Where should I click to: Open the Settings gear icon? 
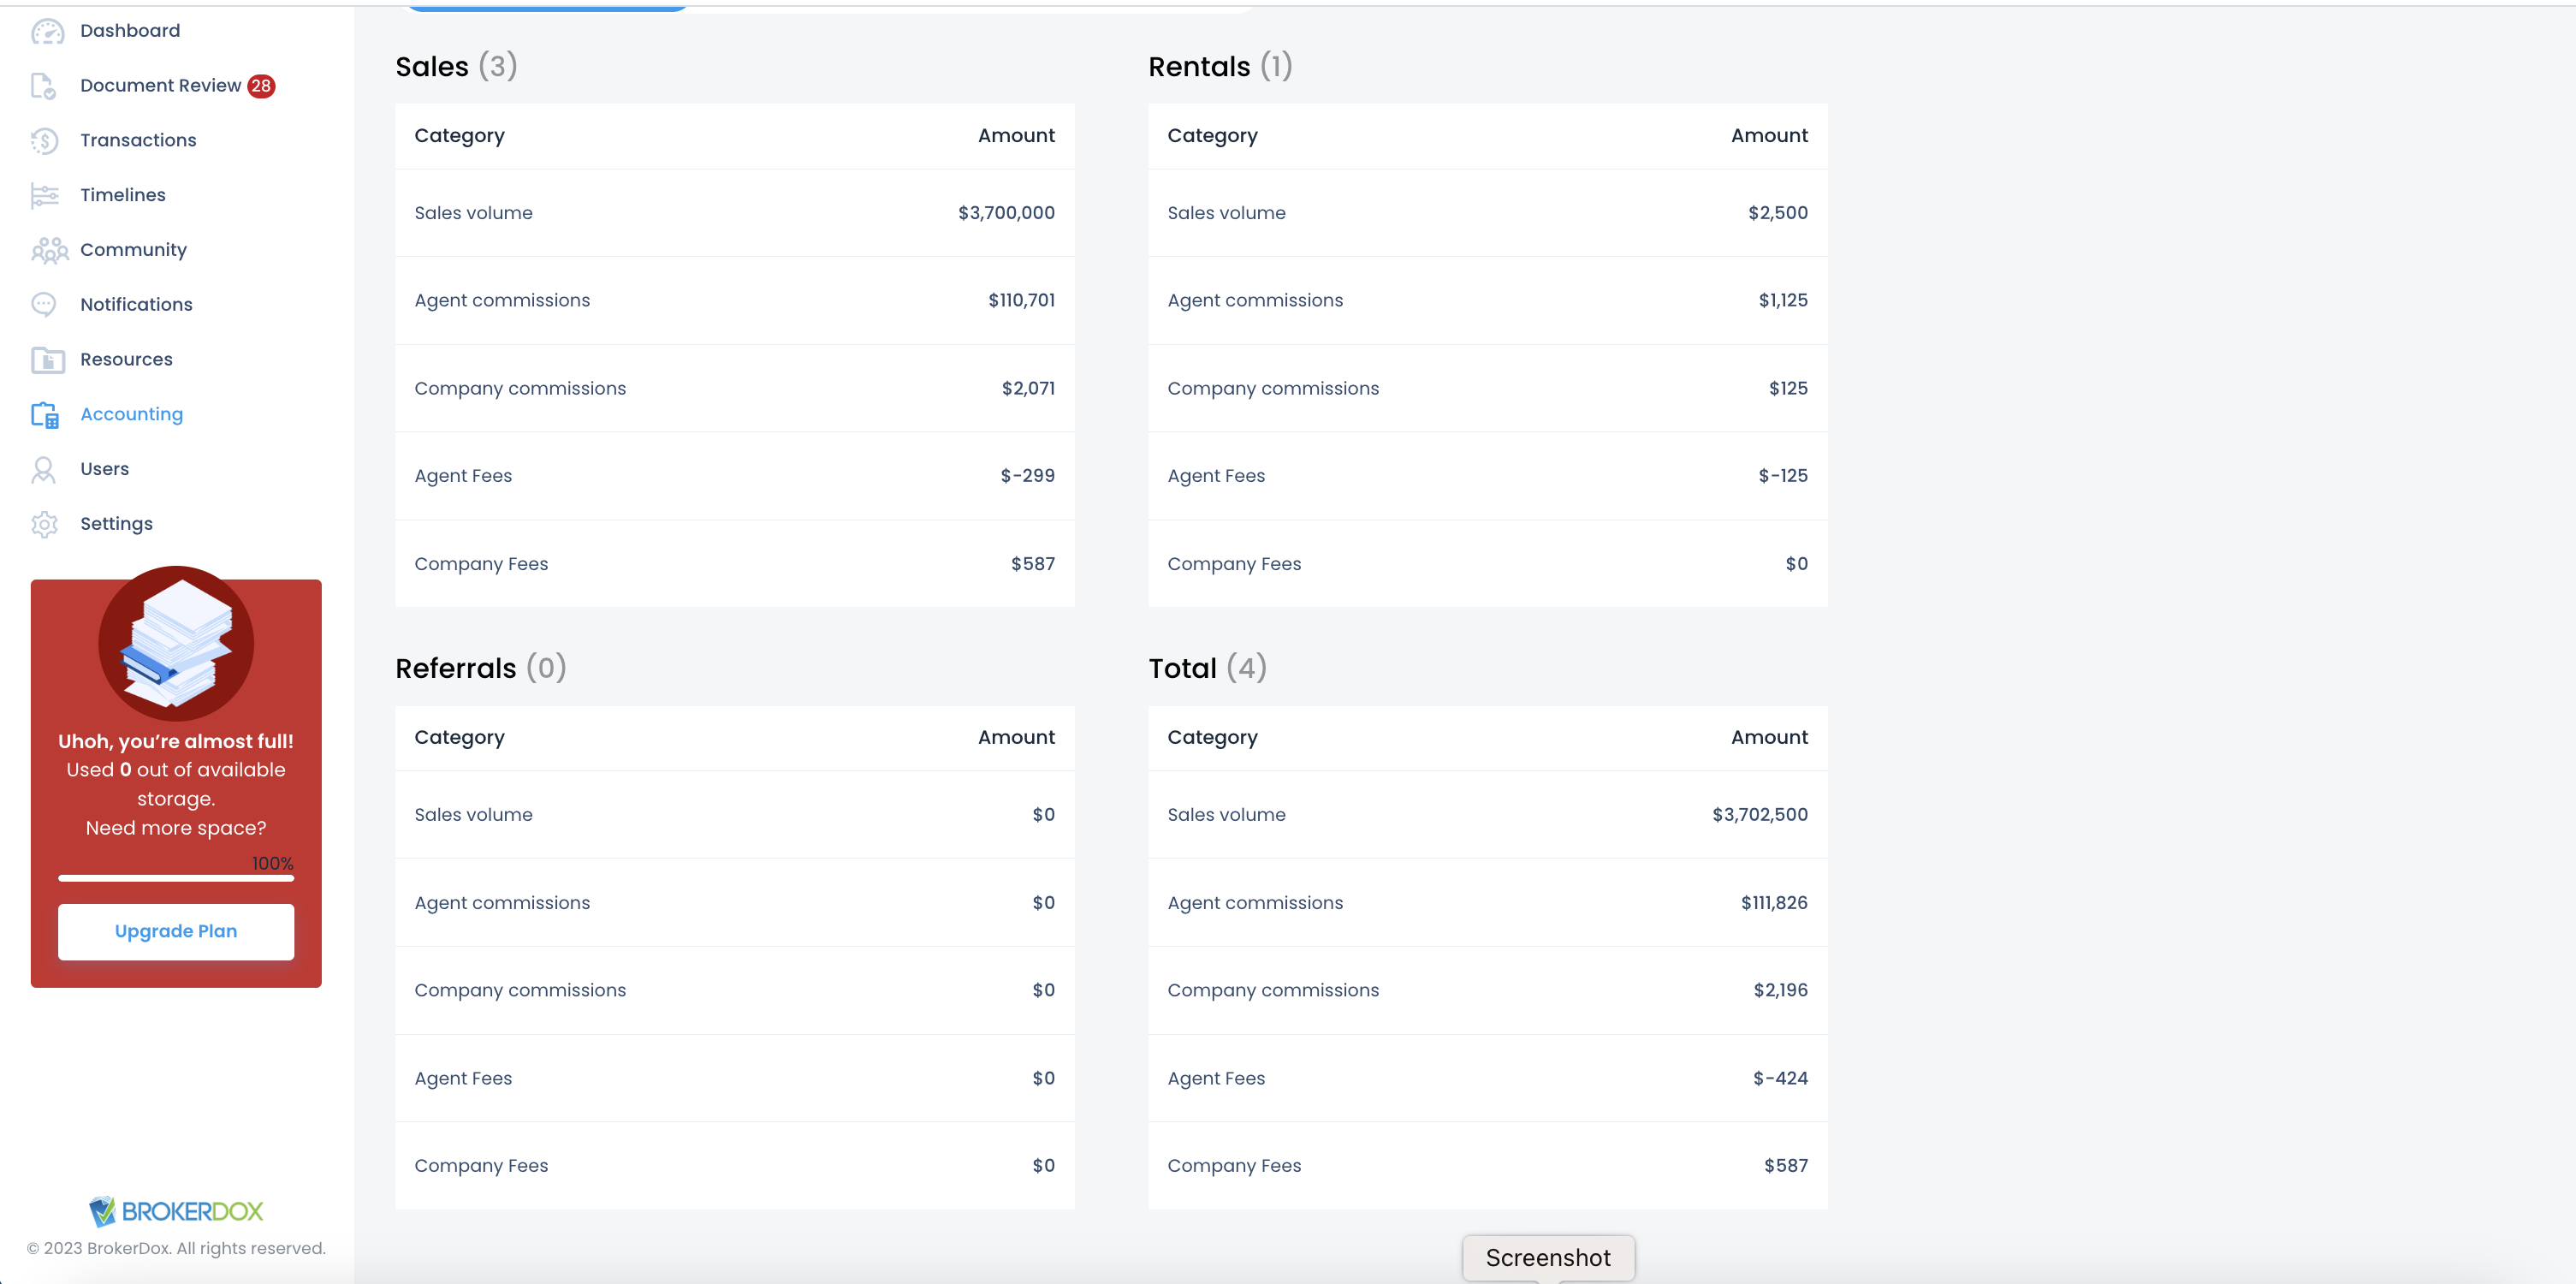pyautogui.click(x=45, y=524)
